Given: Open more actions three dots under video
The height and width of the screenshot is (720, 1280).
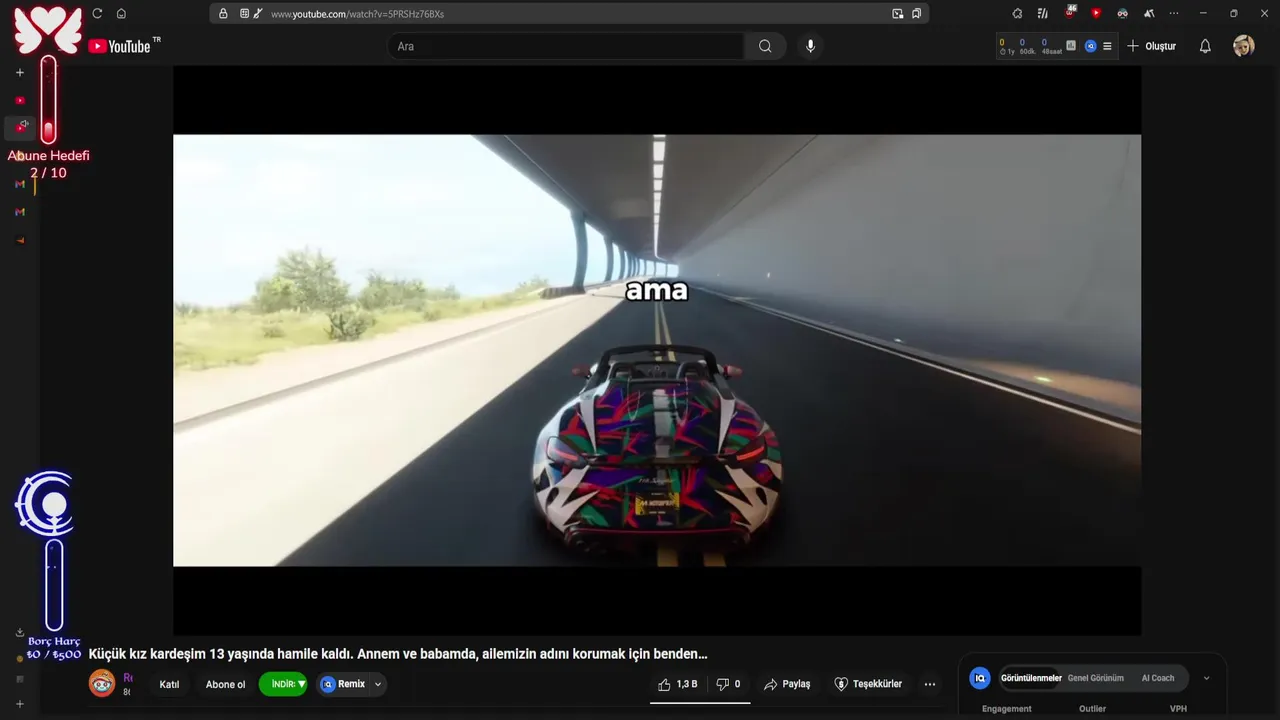Looking at the screenshot, I should pos(930,684).
